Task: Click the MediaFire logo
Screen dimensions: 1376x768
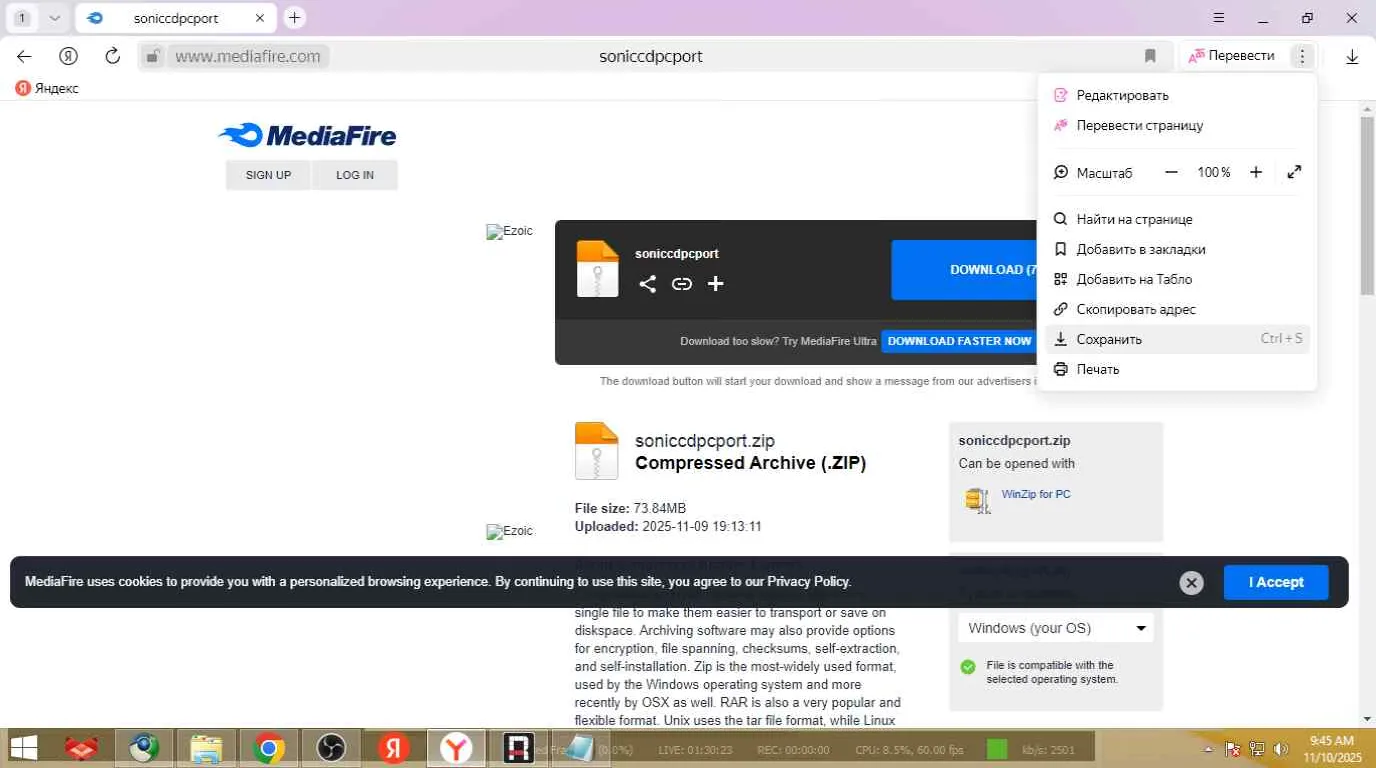Action: tap(308, 135)
